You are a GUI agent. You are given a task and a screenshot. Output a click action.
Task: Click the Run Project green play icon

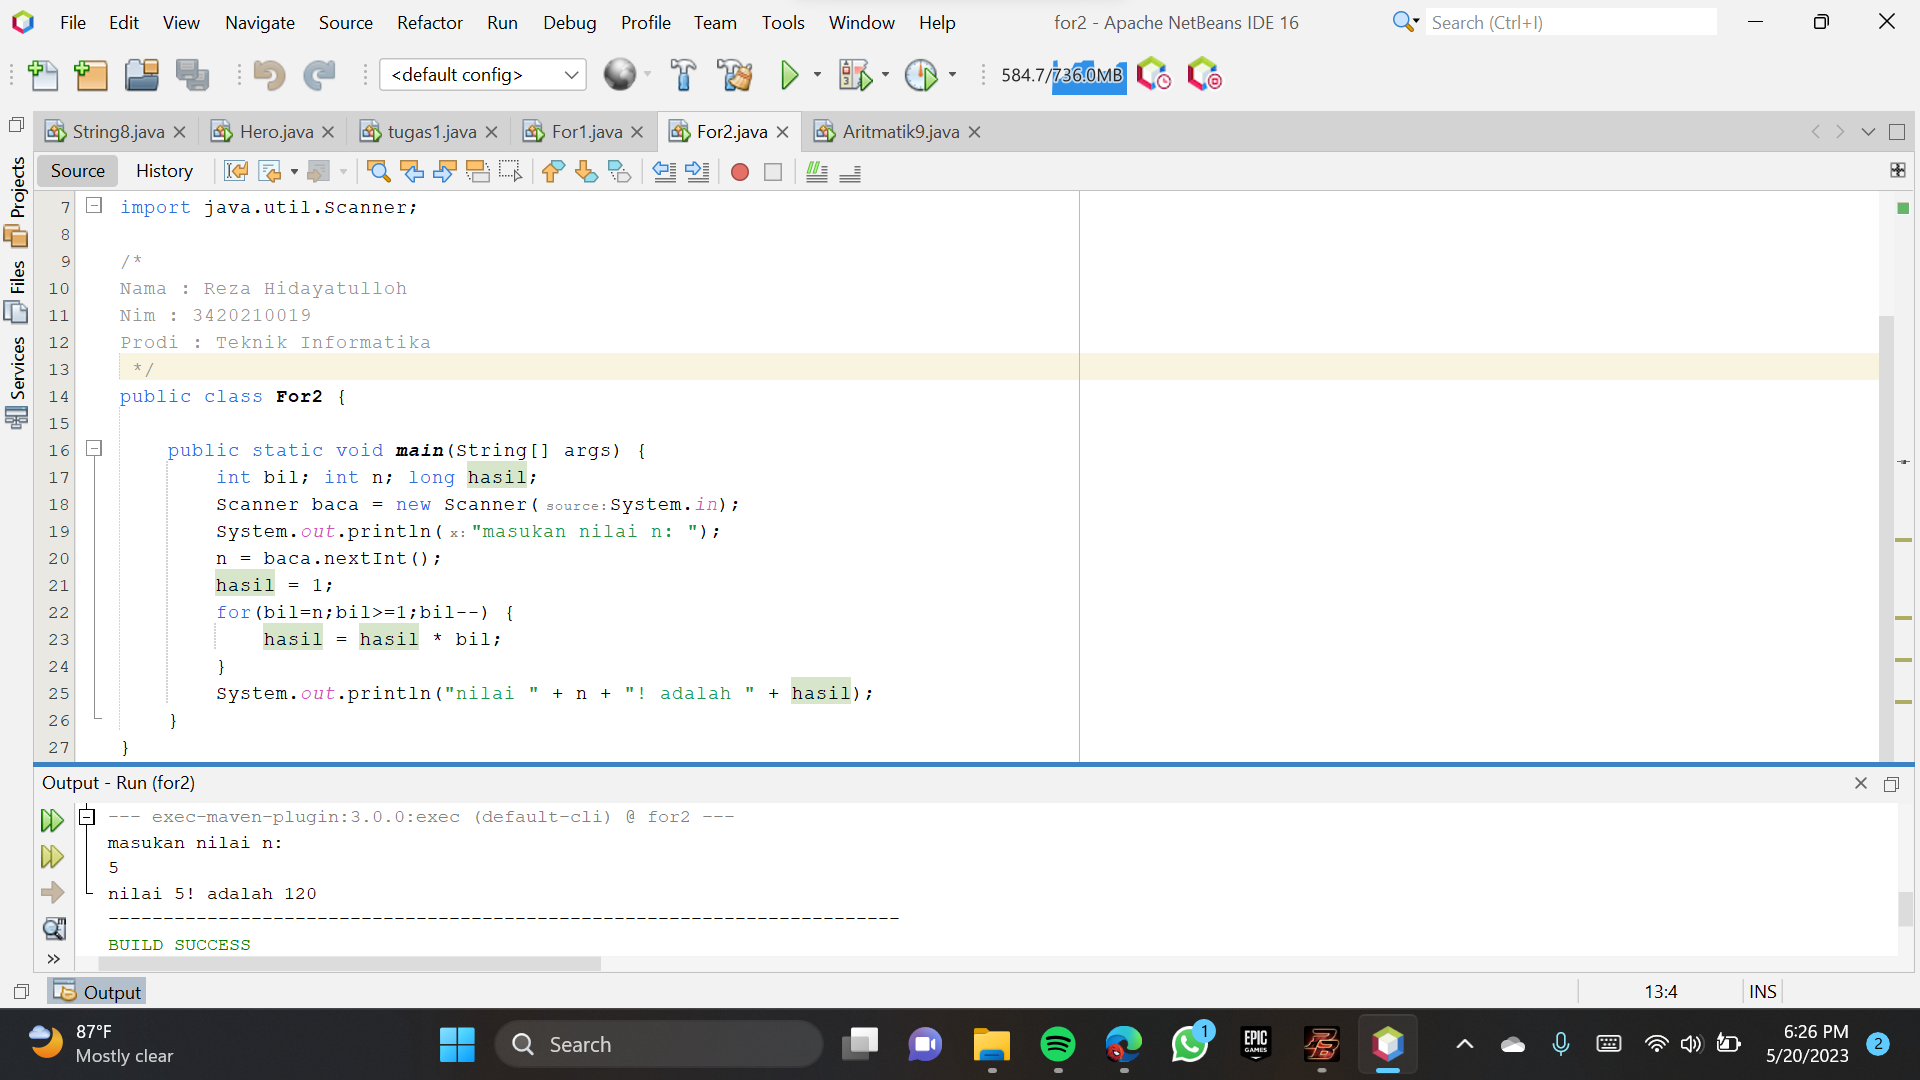click(789, 75)
